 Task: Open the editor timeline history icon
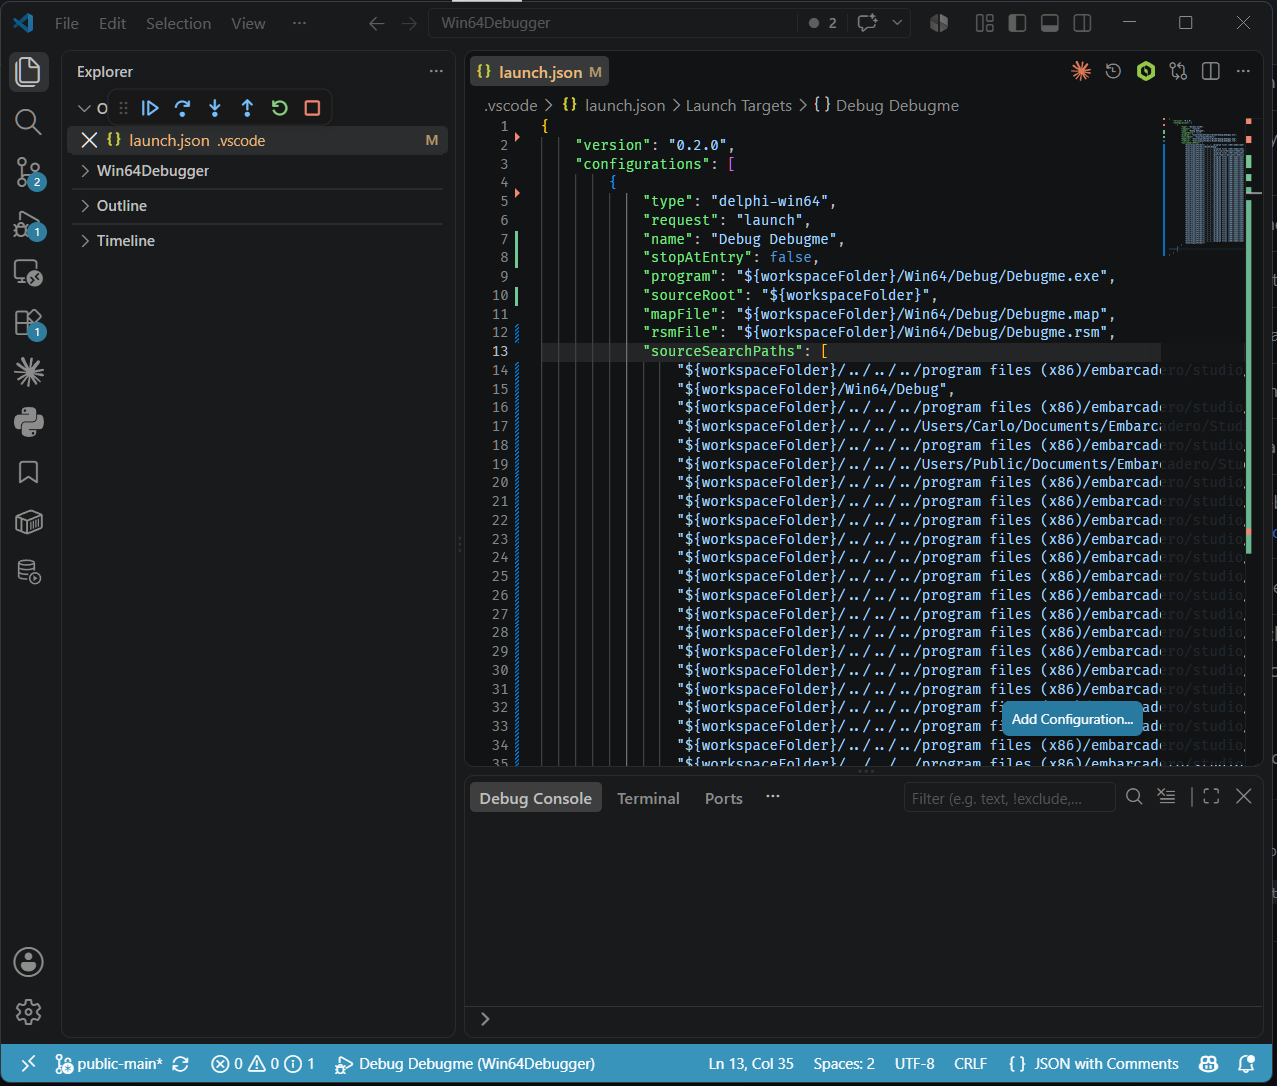1113,71
